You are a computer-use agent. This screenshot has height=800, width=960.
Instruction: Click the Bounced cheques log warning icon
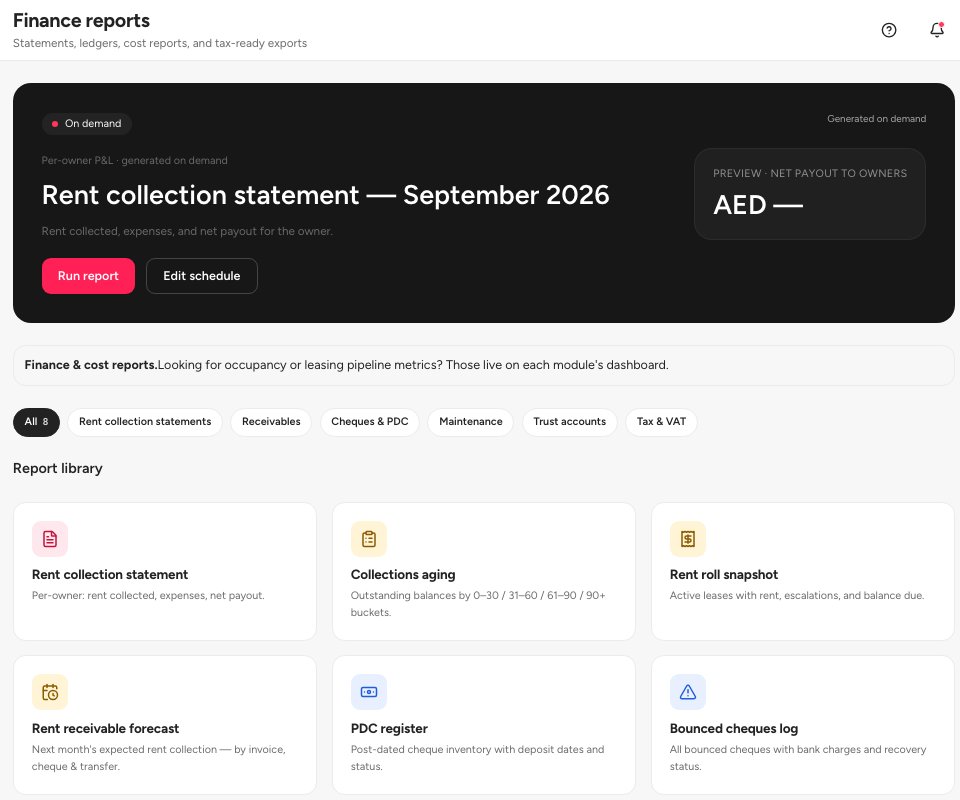coord(688,692)
